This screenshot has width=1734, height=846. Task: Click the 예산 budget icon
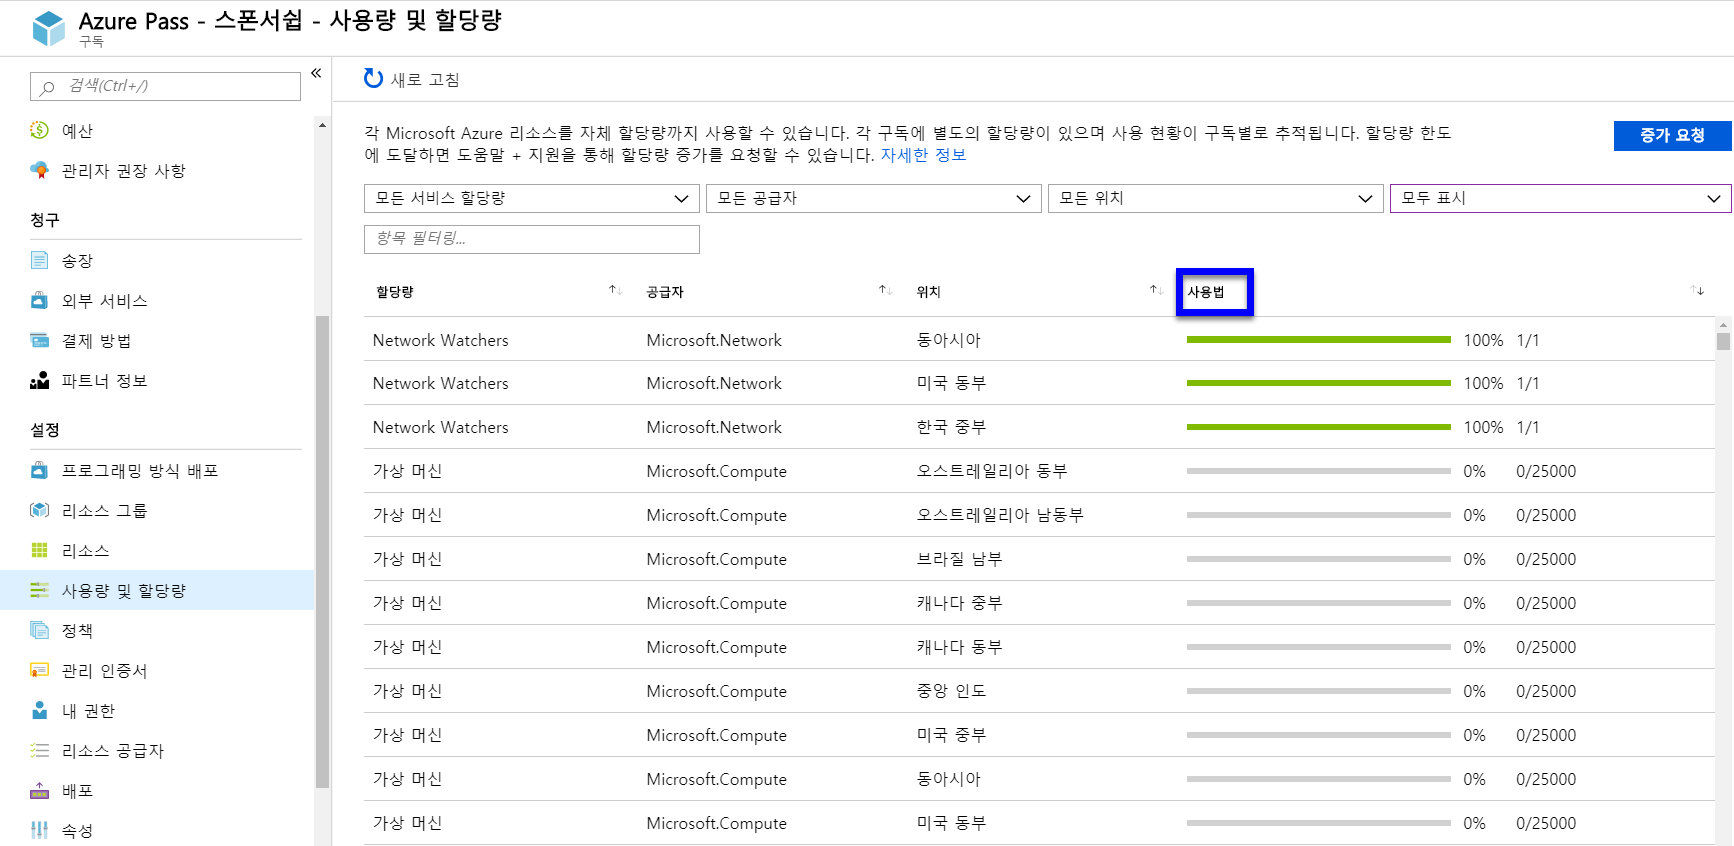(39, 130)
